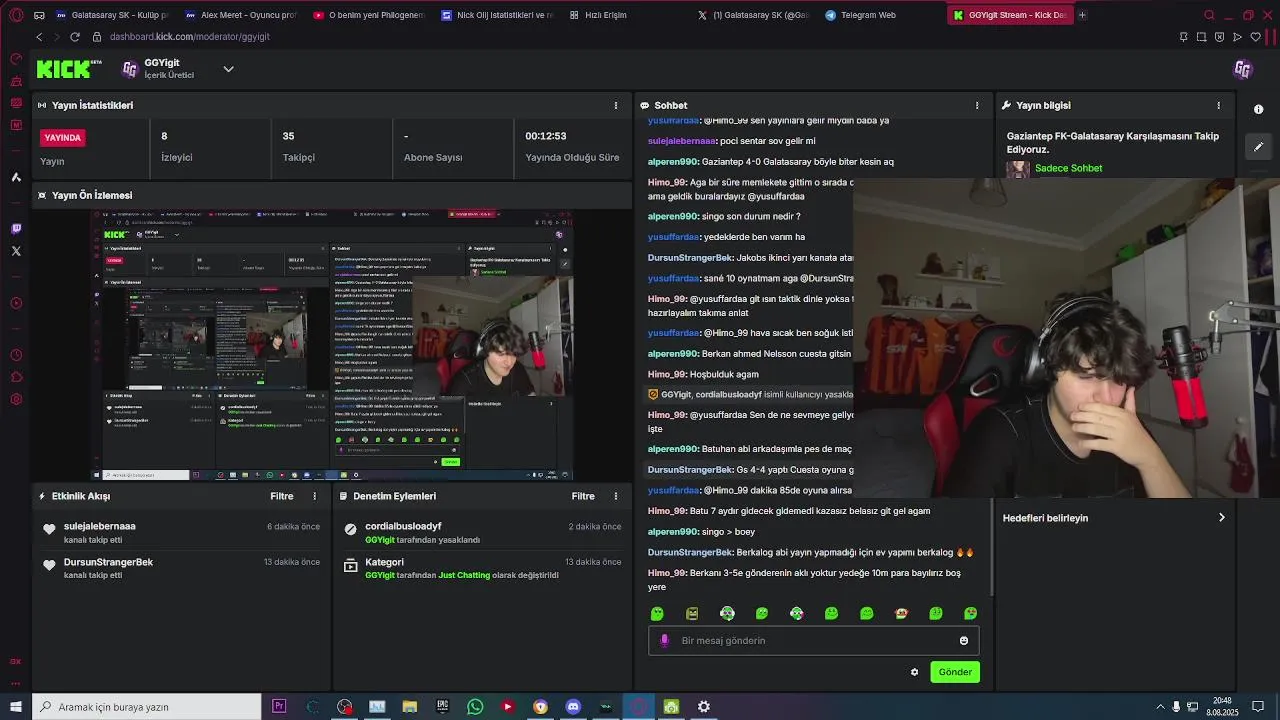Screen dimensions: 1280x720
Task: Click Just Chatting category text
Action: [464, 575]
